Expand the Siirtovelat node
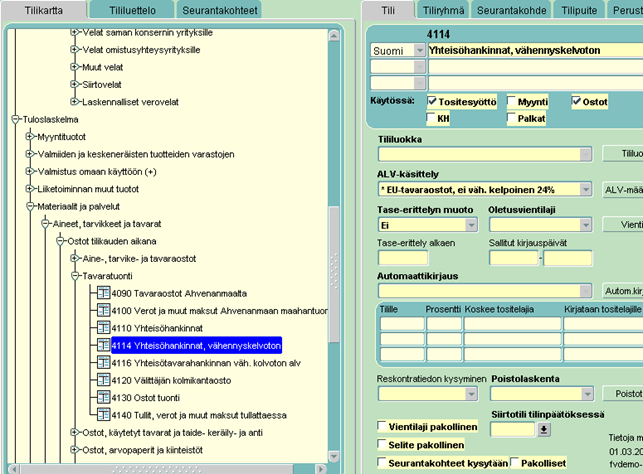The width and height of the screenshot is (643, 474). 74,84
